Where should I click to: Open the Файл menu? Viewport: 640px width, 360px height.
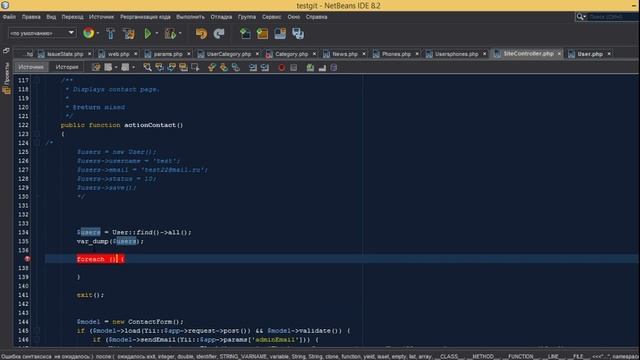[9, 17]
